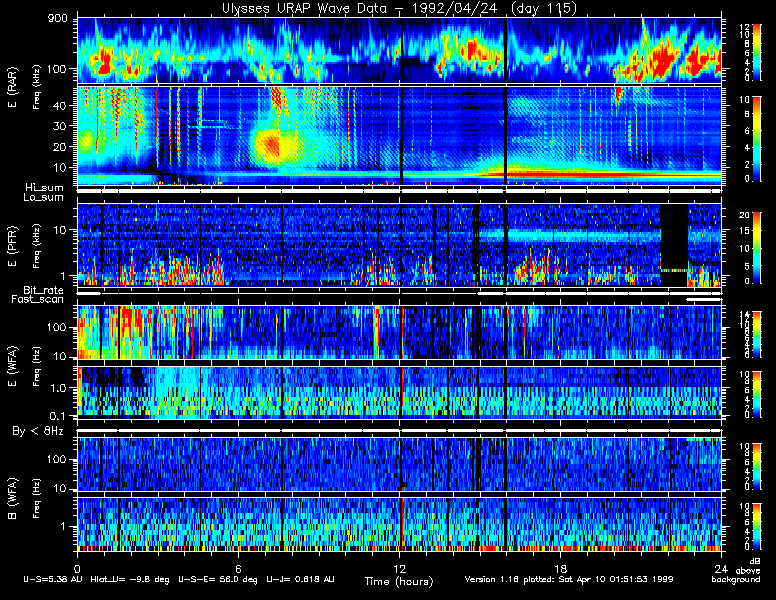Click the hour 6 tick label on time axis
Screen dimensions: 776x600
[238, 568]
